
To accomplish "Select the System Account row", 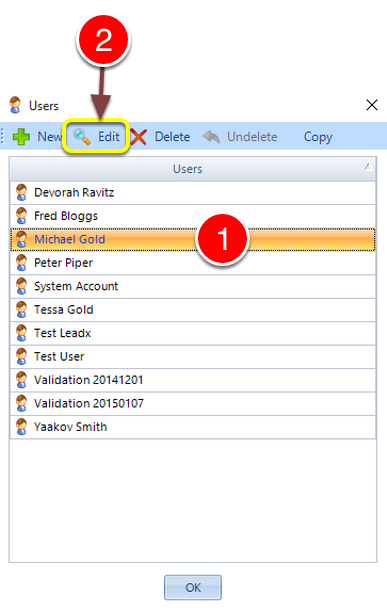I will (x=193, y=286).
